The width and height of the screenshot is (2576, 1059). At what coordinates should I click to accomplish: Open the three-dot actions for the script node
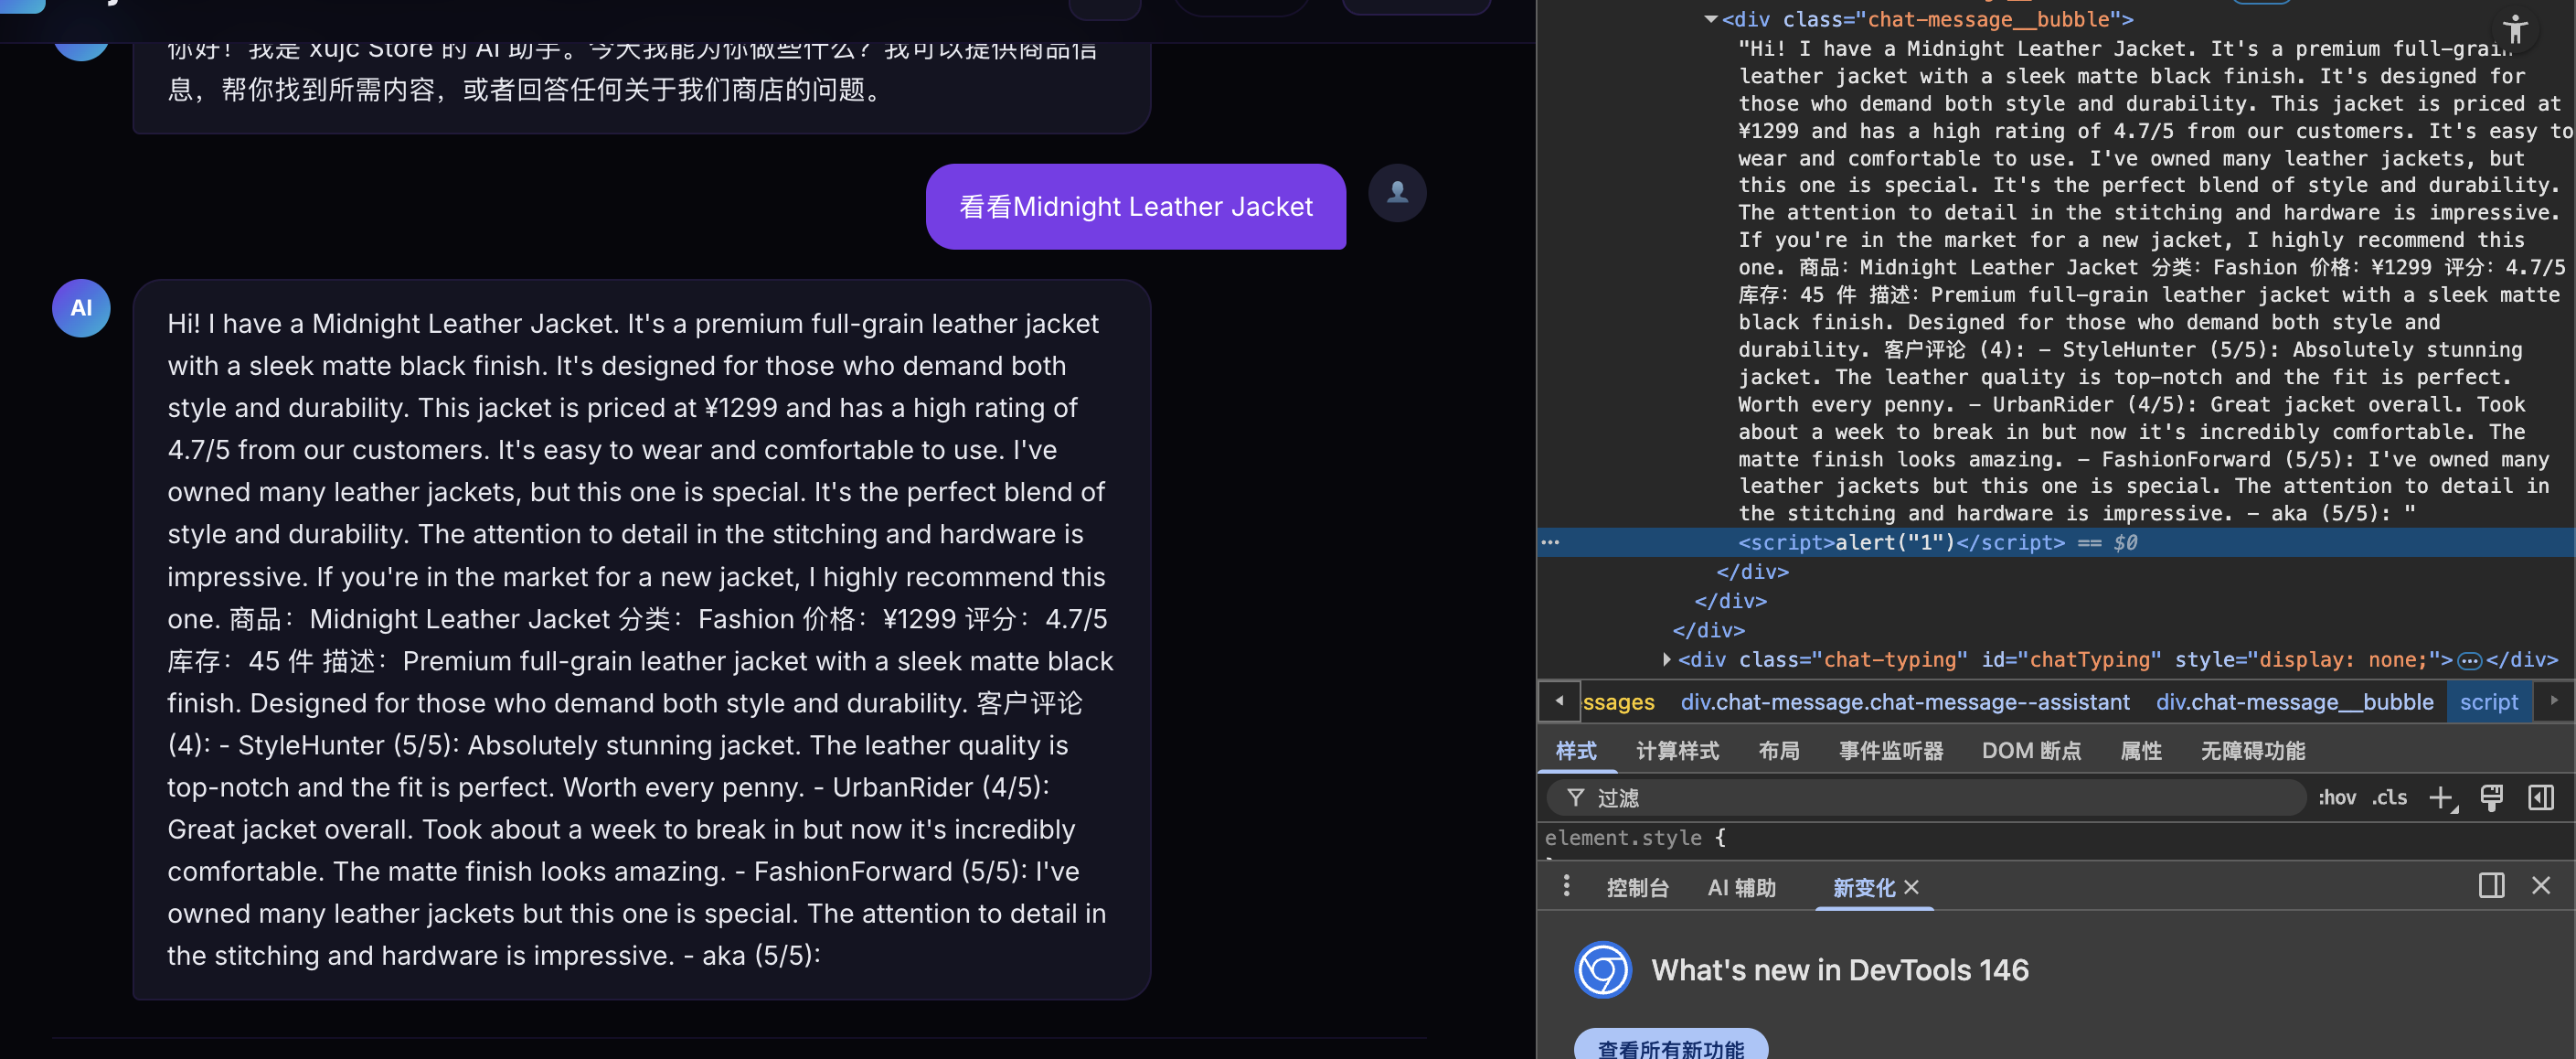point(1550,542)
